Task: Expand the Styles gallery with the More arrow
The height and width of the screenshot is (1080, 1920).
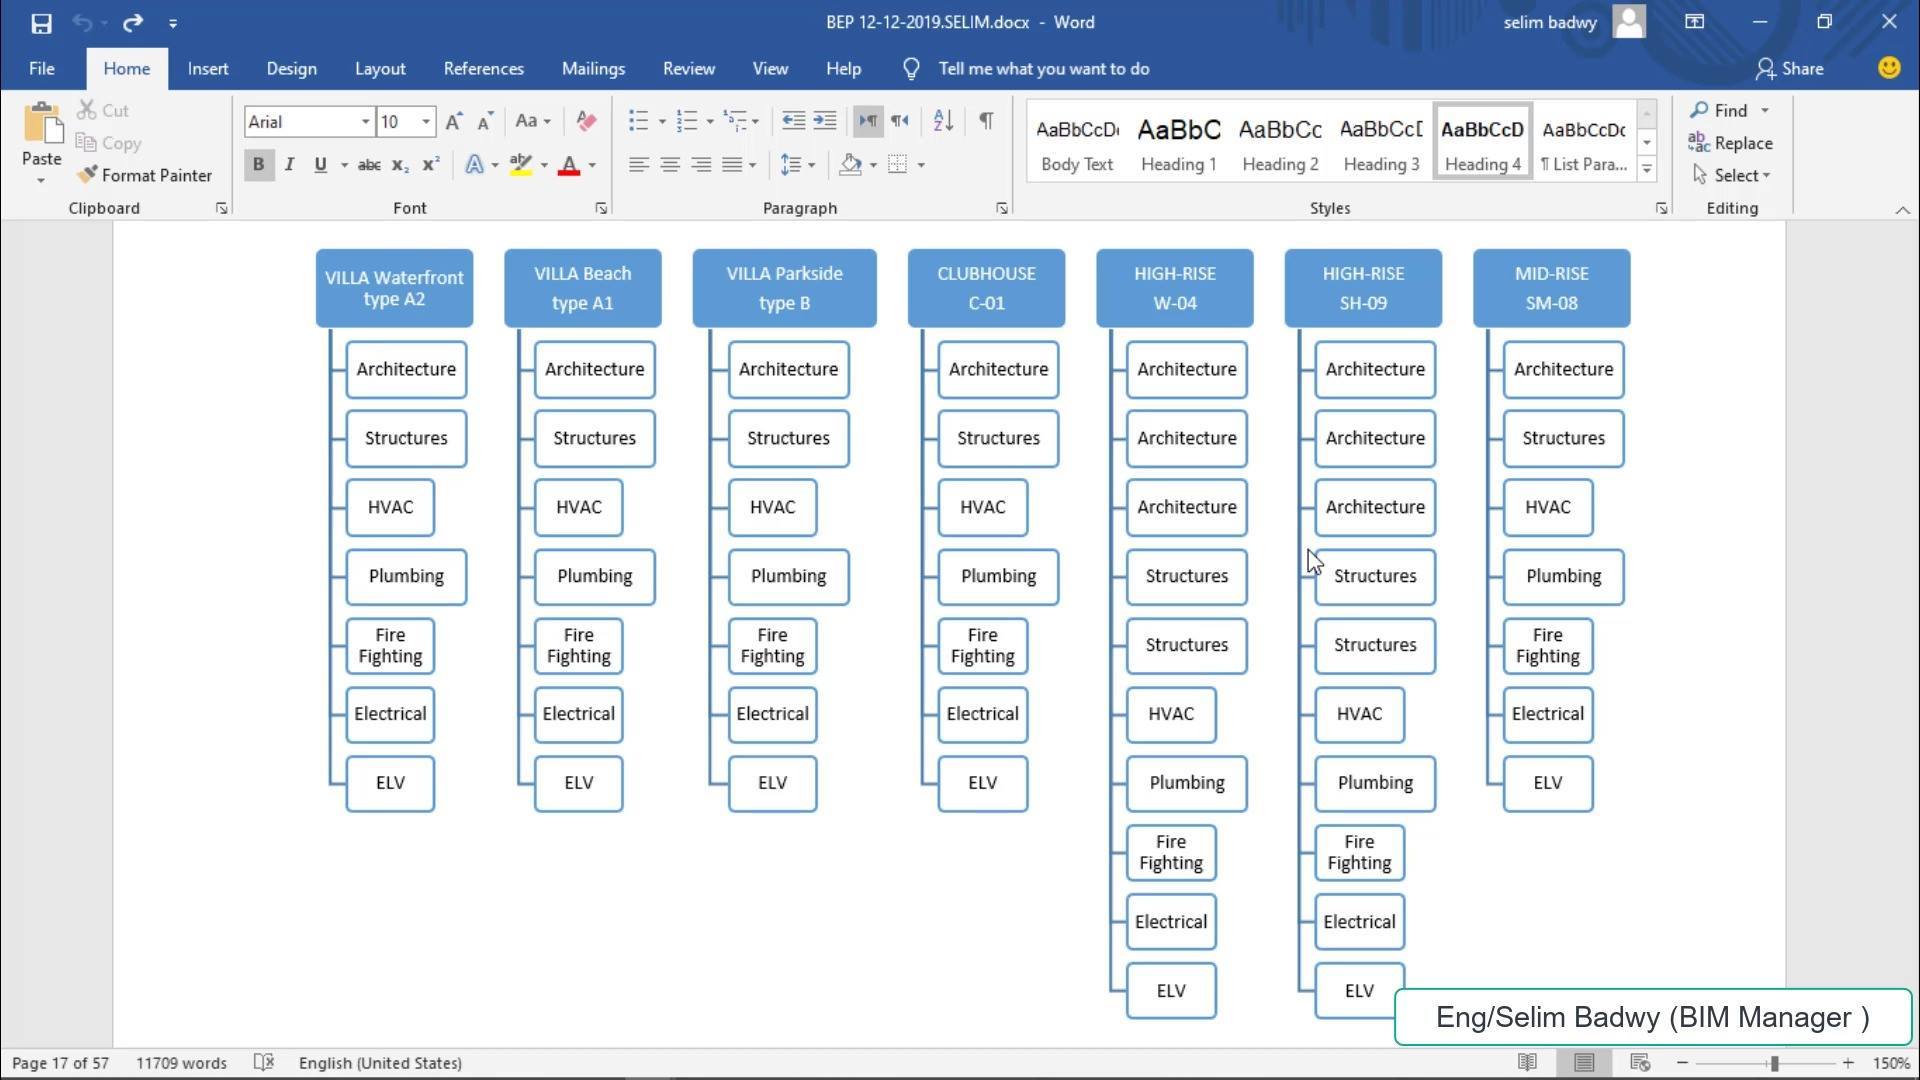Action: coord(1647,169)
